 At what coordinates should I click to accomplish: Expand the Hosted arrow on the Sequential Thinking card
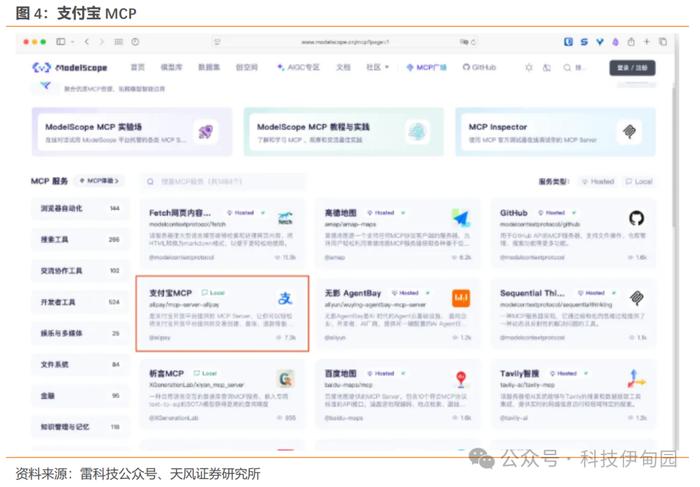tap(614, 293)
